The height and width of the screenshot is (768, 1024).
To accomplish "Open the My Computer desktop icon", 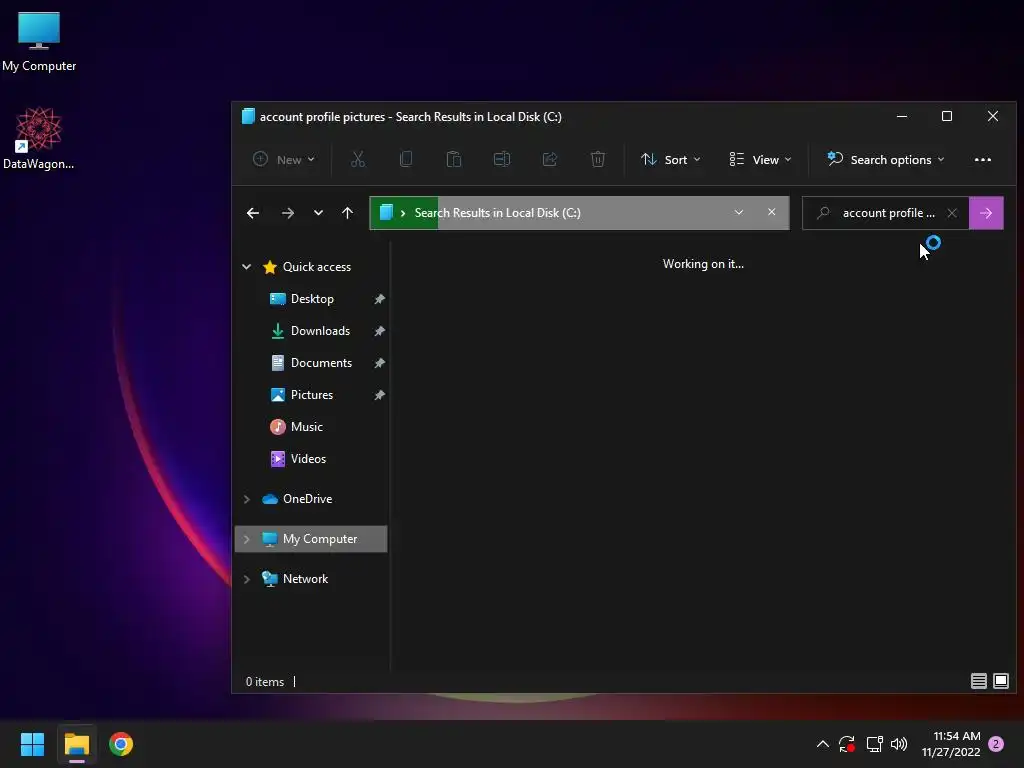I will tap(39, 42).
